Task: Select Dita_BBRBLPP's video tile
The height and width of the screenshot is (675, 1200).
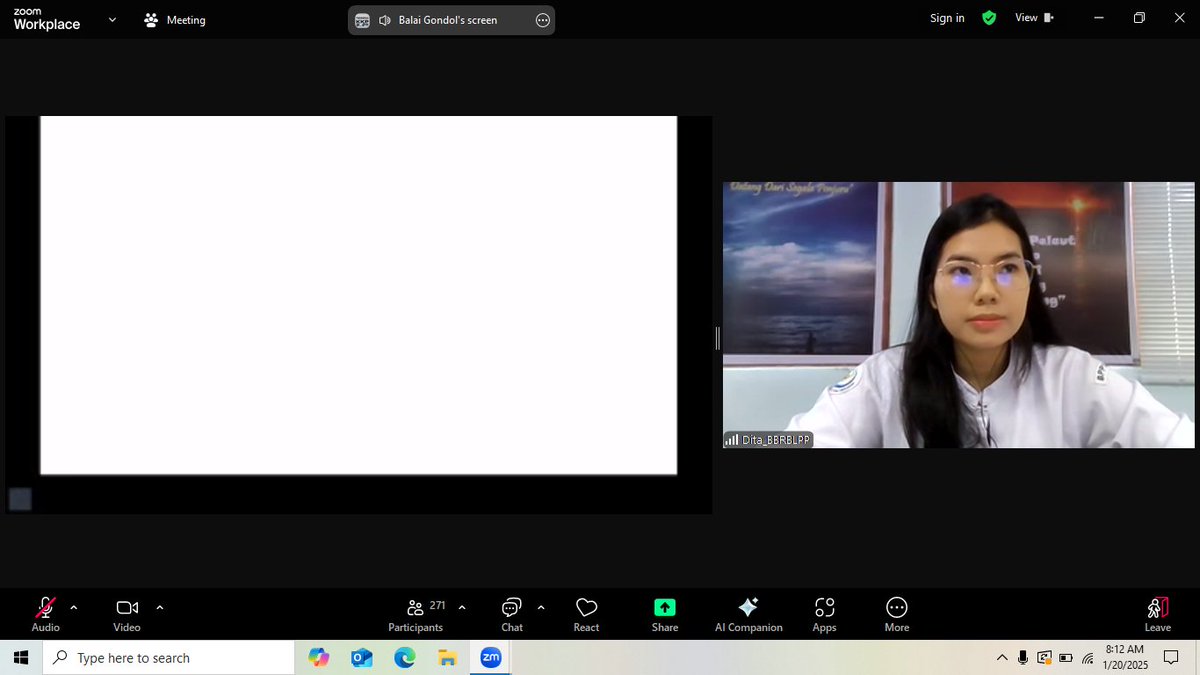Action: 958,315
